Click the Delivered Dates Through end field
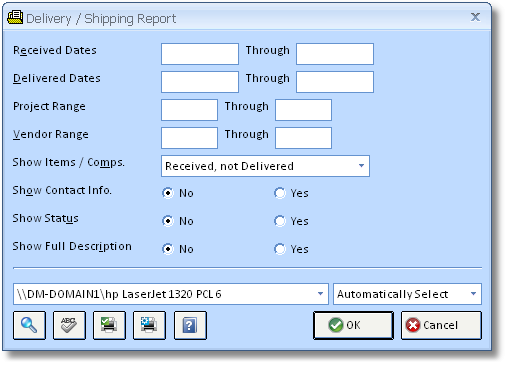 [x=335, y=82]
